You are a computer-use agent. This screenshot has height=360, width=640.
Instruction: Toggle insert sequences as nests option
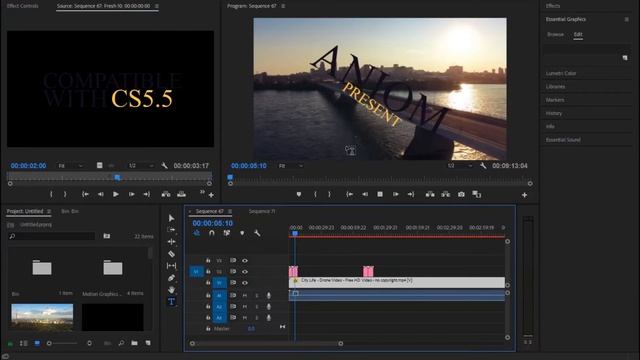(x=196, y=233)
